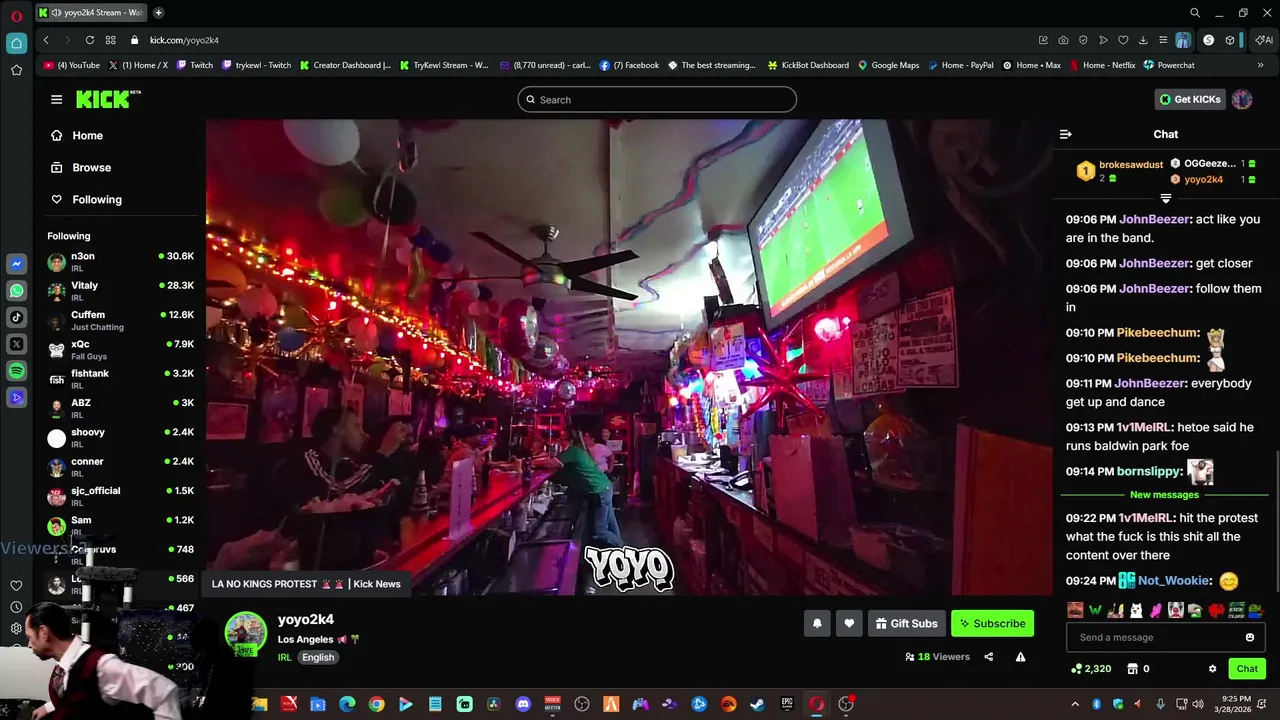
Task: Open the user avatar menu at top right
Action: (x=1242, y=99)
